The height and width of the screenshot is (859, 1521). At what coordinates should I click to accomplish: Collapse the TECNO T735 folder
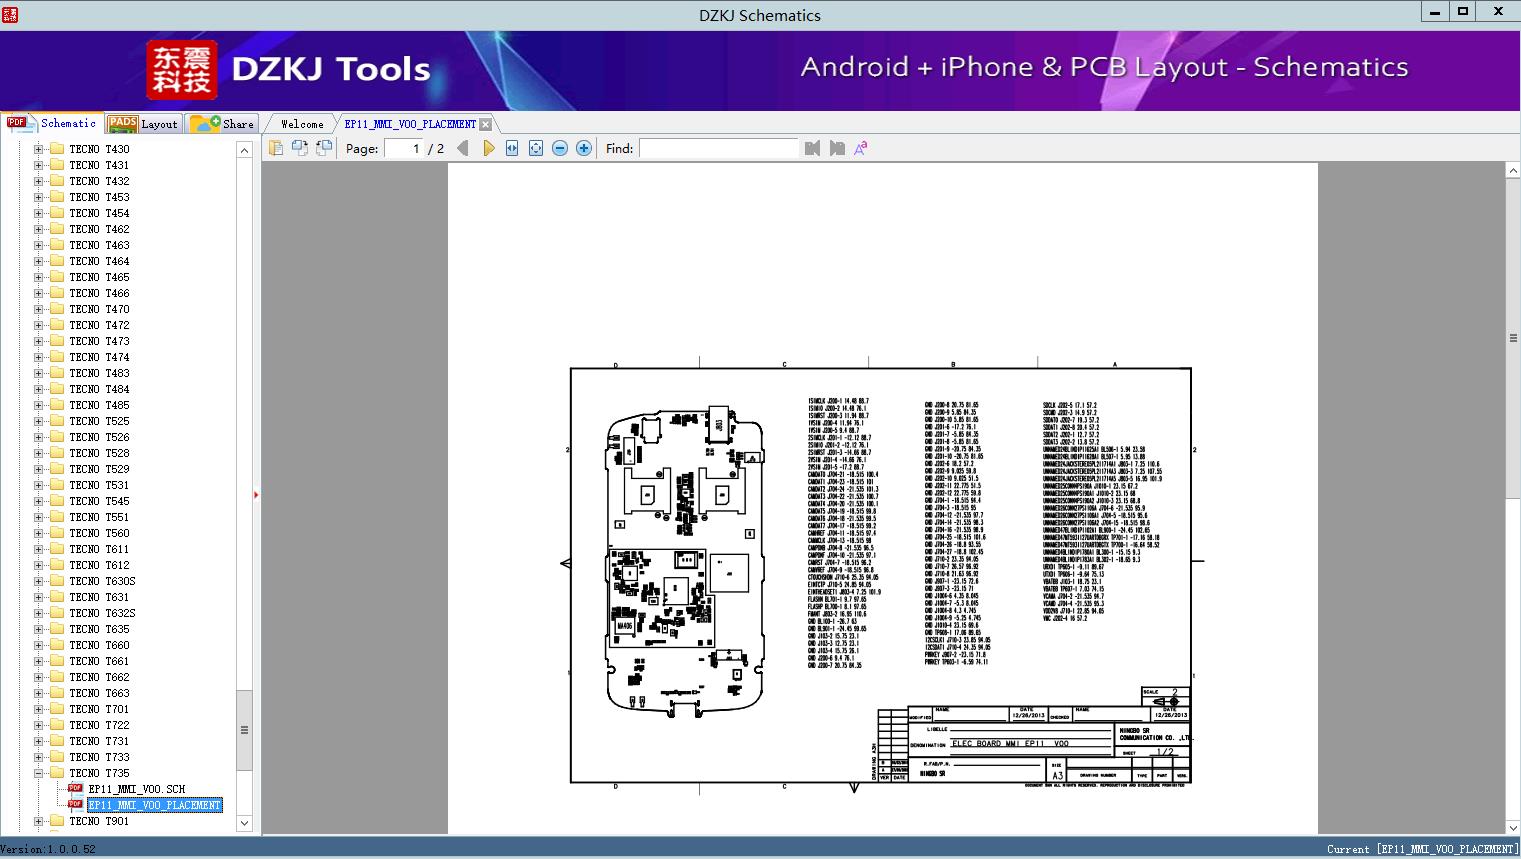pyautogui.click(x=39, y=773)
